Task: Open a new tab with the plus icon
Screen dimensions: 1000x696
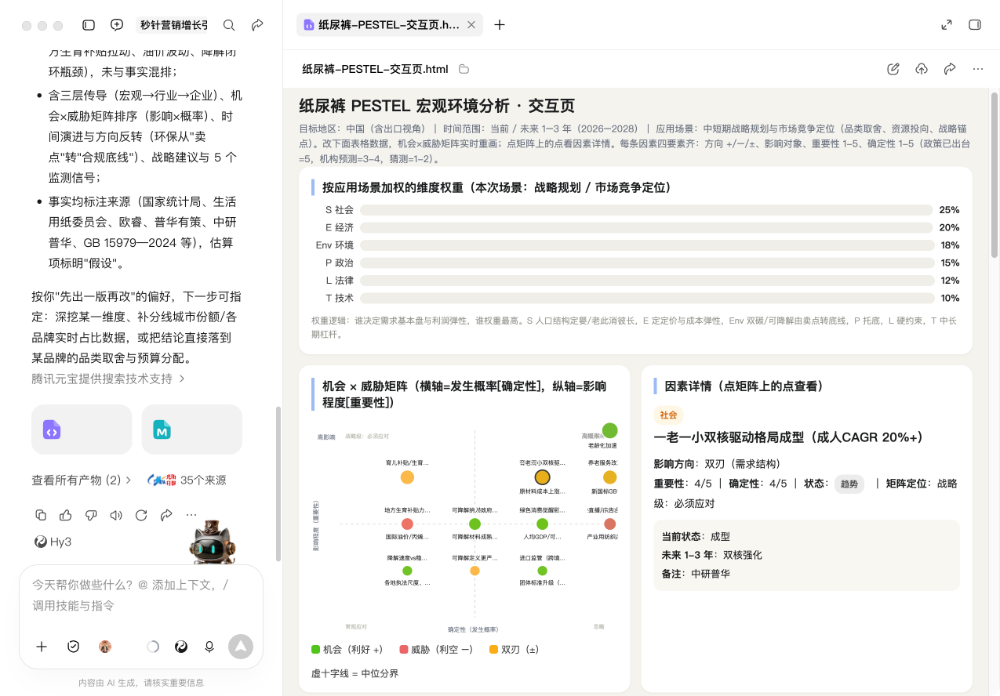Action: coord(499,25)
